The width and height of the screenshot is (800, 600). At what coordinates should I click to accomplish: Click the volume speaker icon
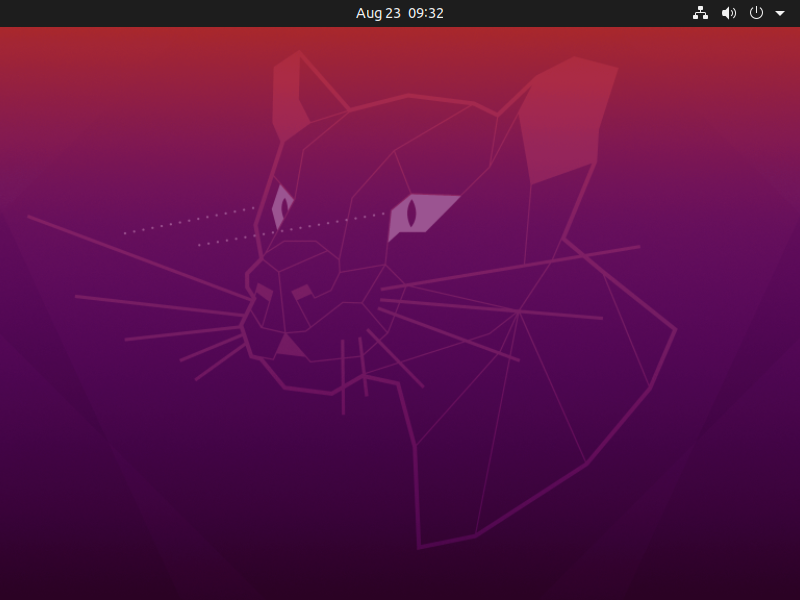(729, 13)
